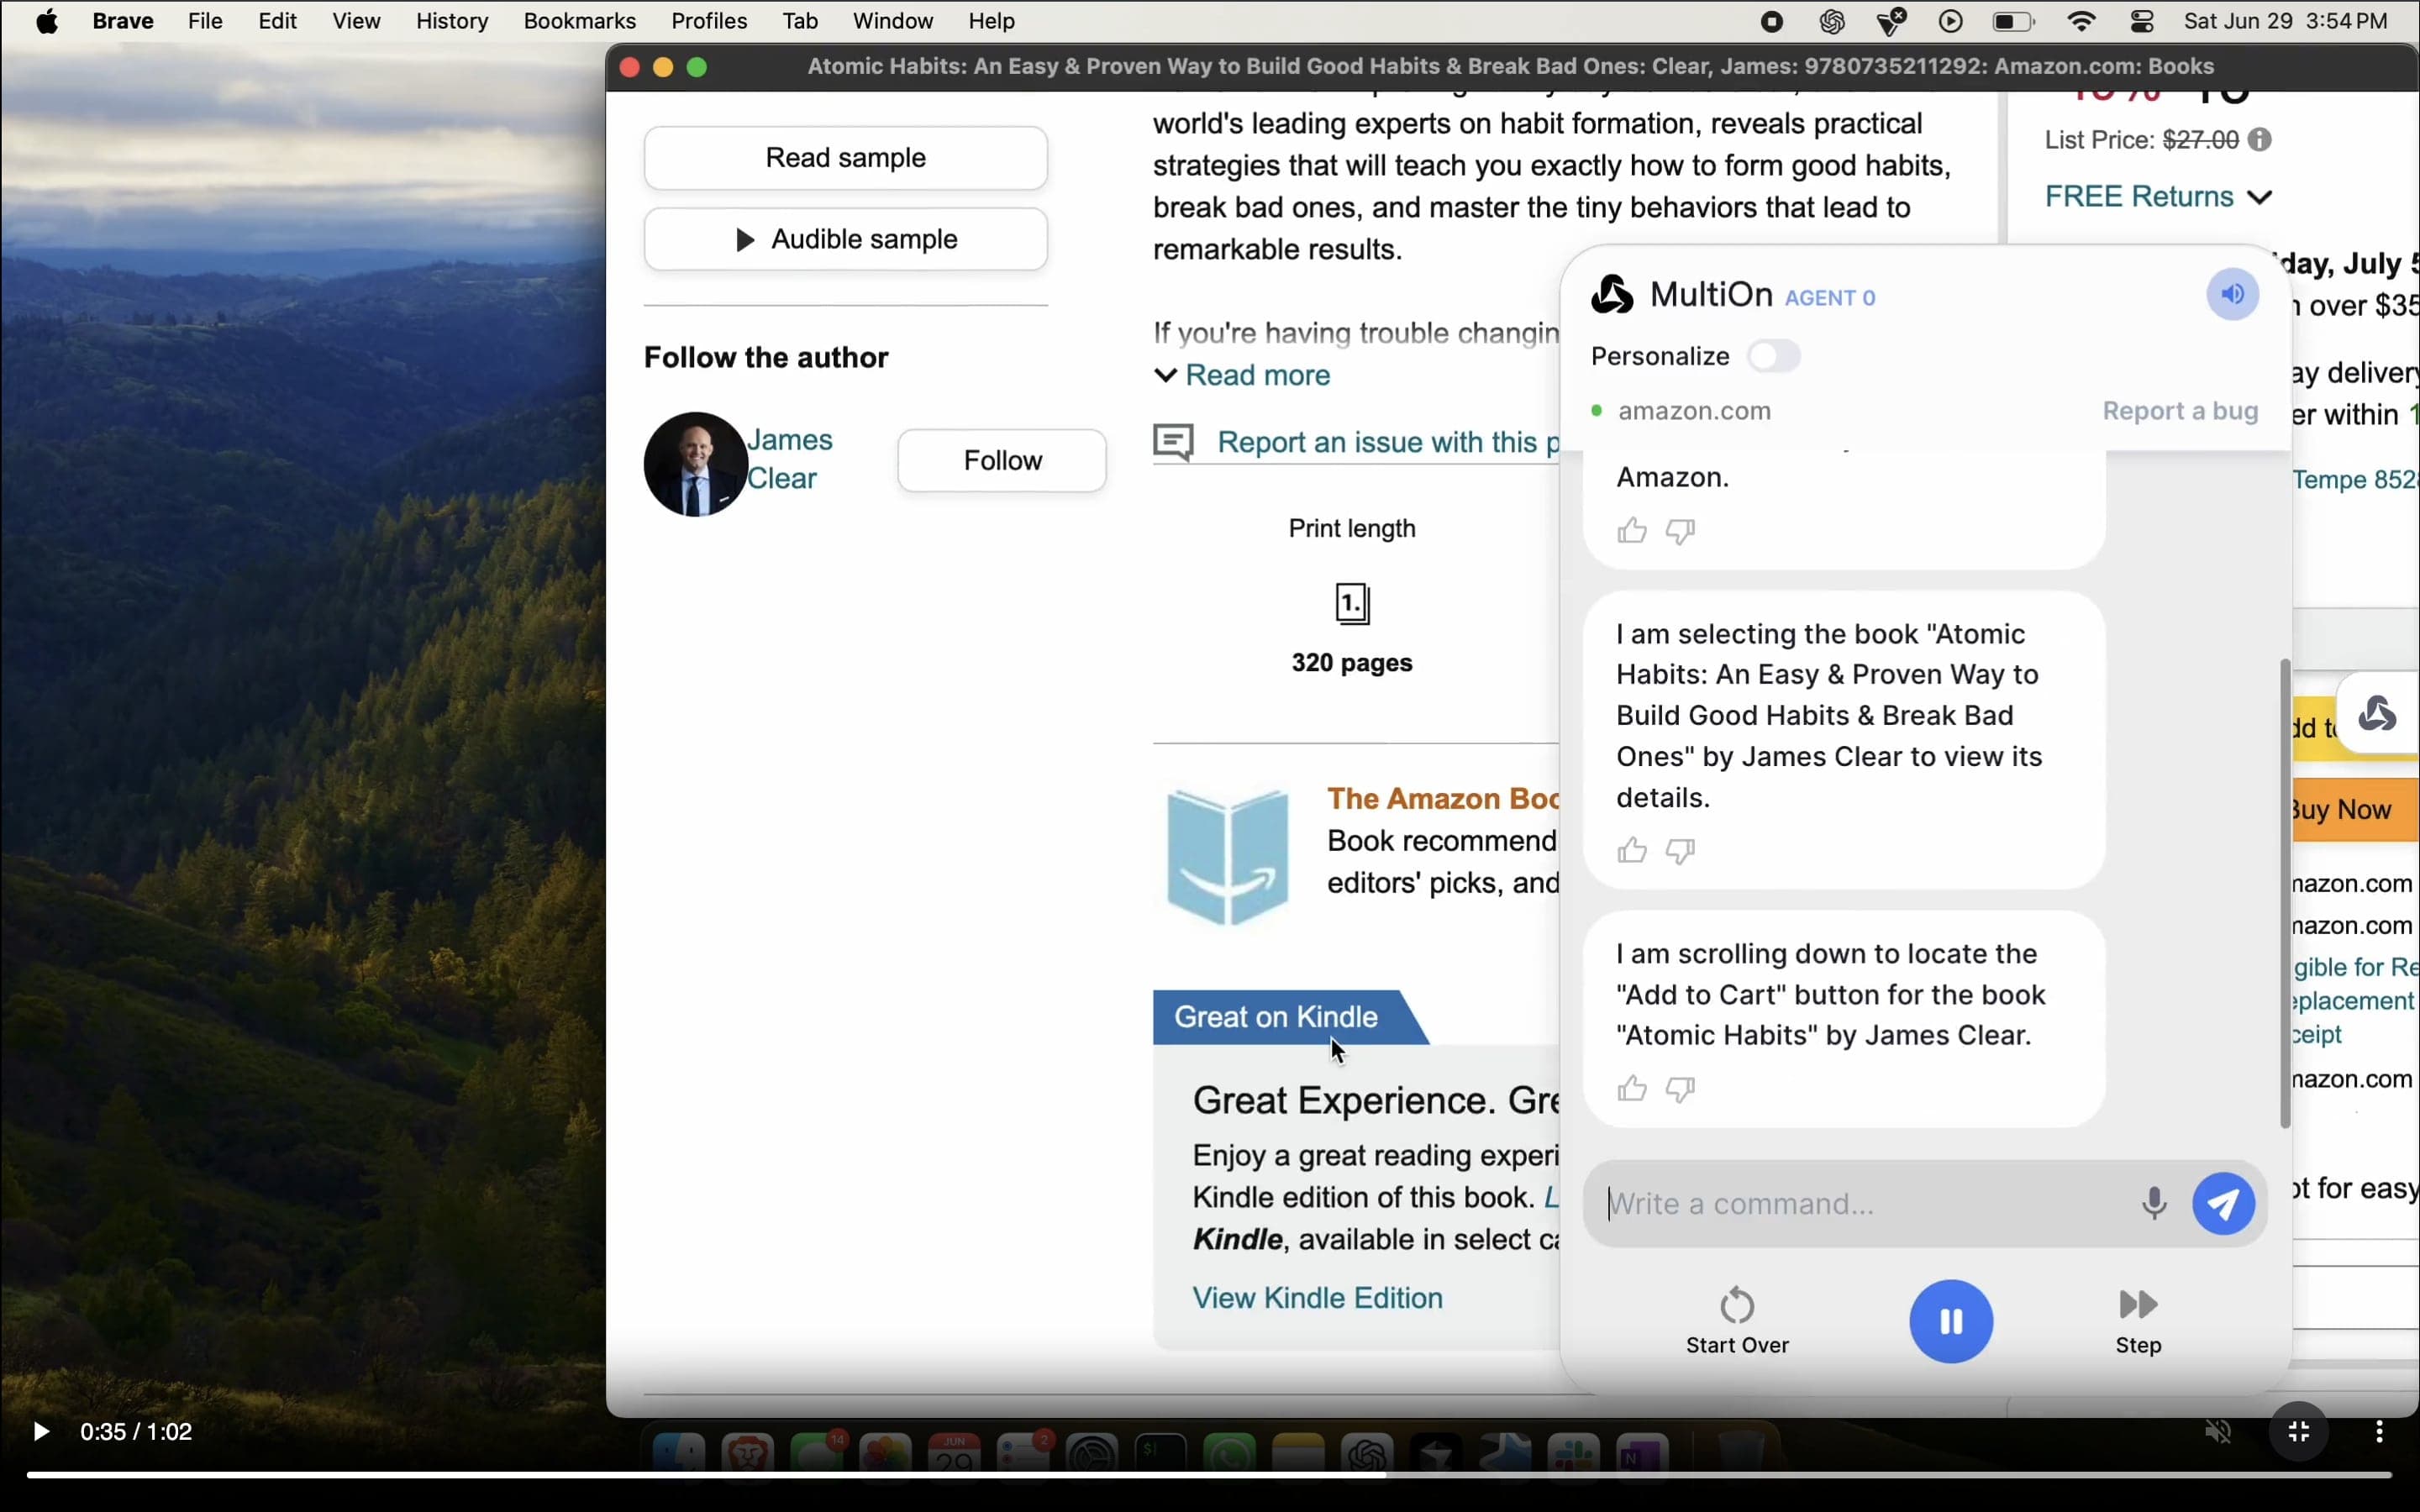Open the James Clear author link
This screenshot has height=1512, width=2420.
789,459
